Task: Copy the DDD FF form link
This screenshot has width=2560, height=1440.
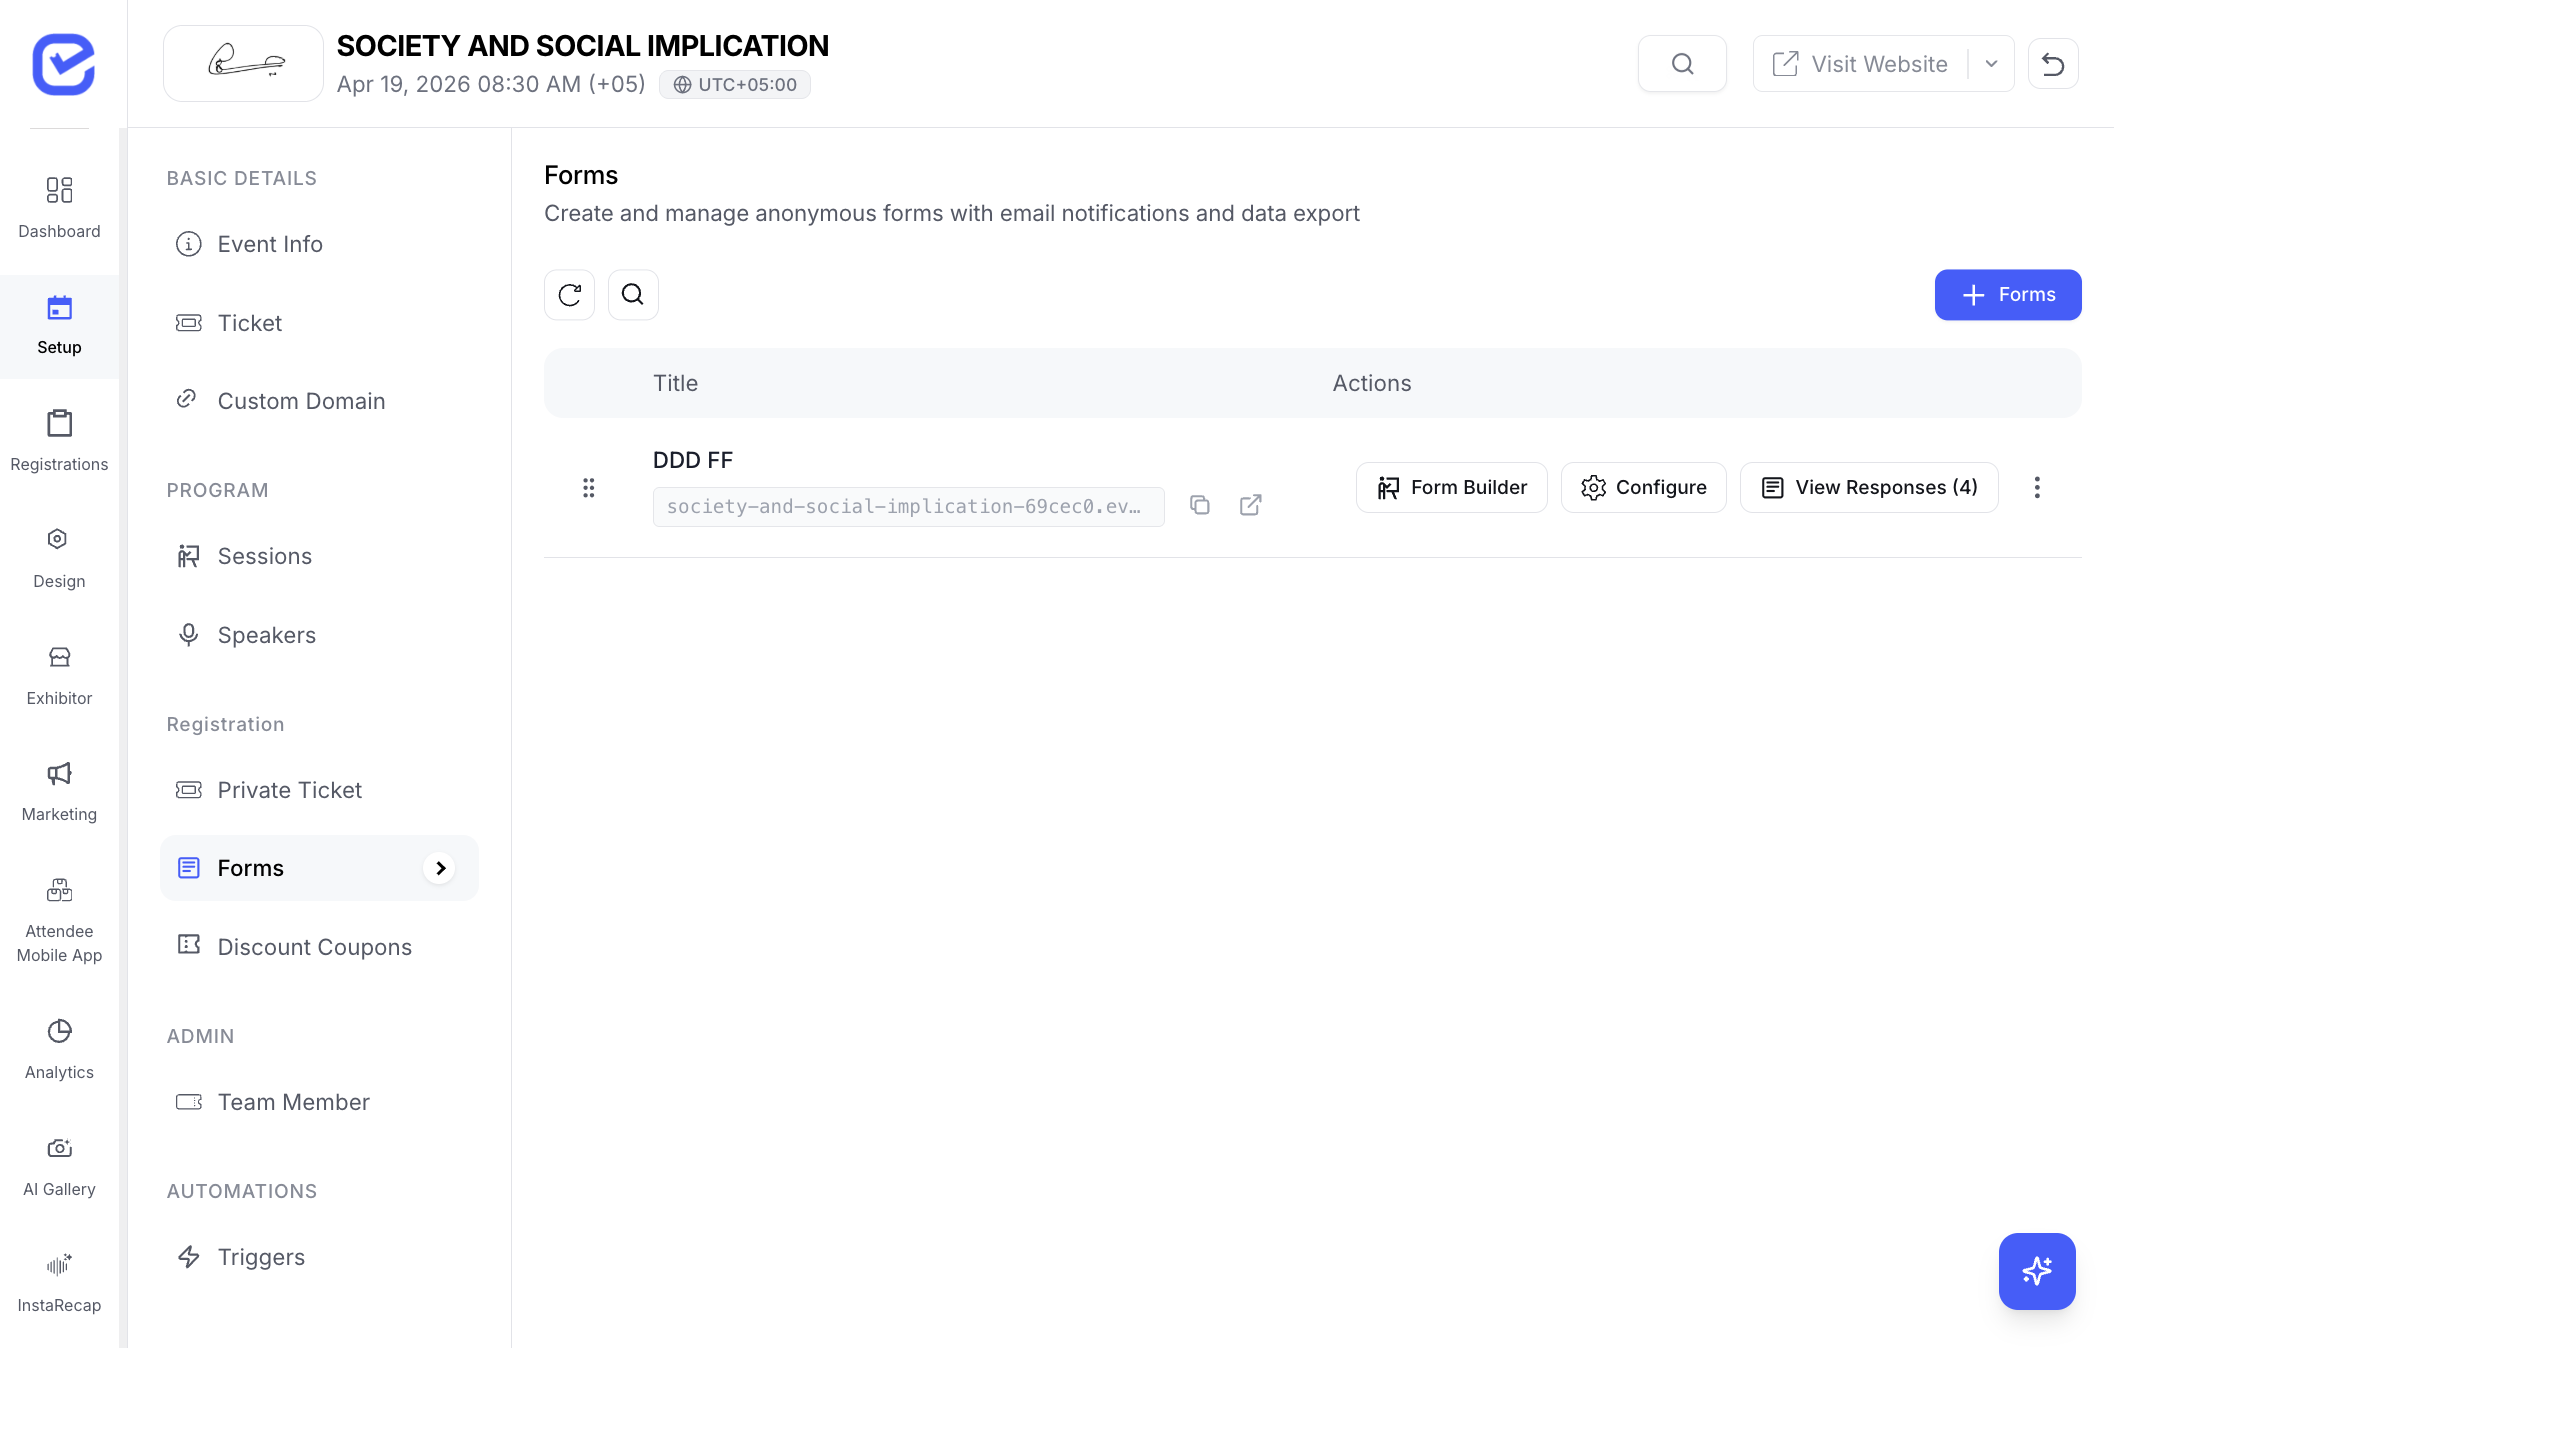Action: point(1200,505)
